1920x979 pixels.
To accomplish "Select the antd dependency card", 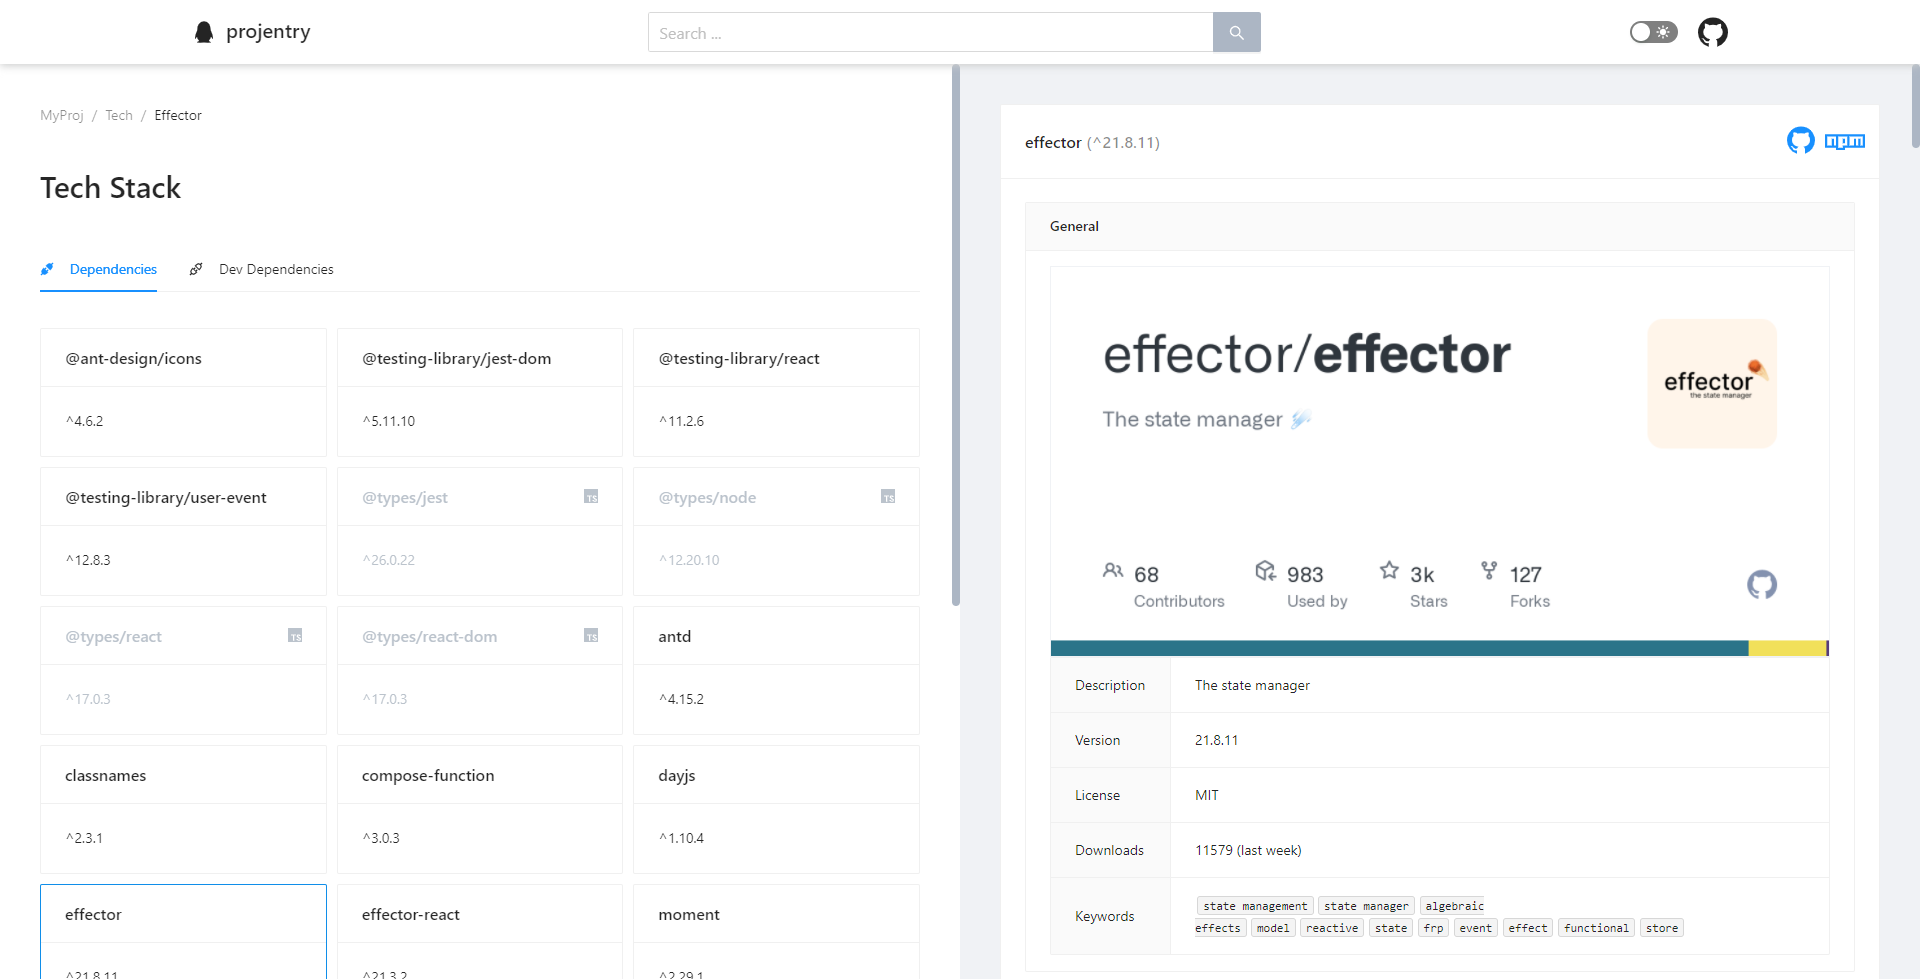I will pyautogui.click(x=776, y=670).
